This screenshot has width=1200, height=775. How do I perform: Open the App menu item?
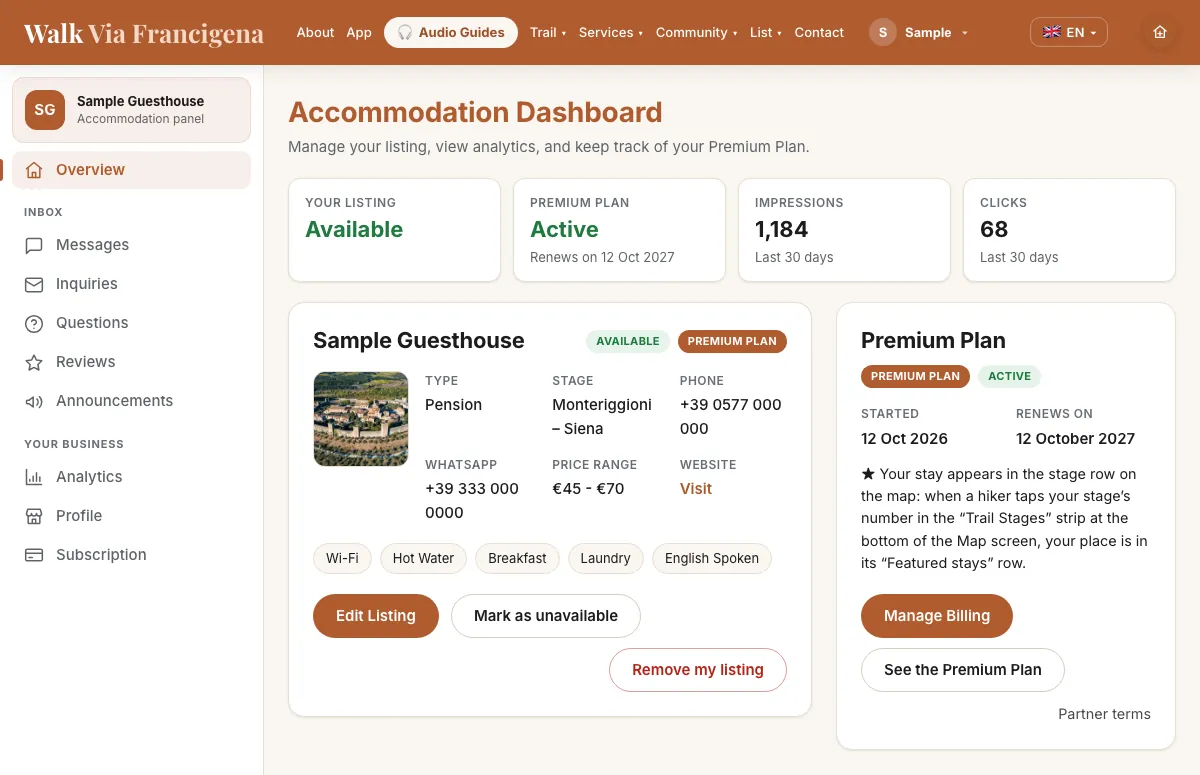(359, 32)
